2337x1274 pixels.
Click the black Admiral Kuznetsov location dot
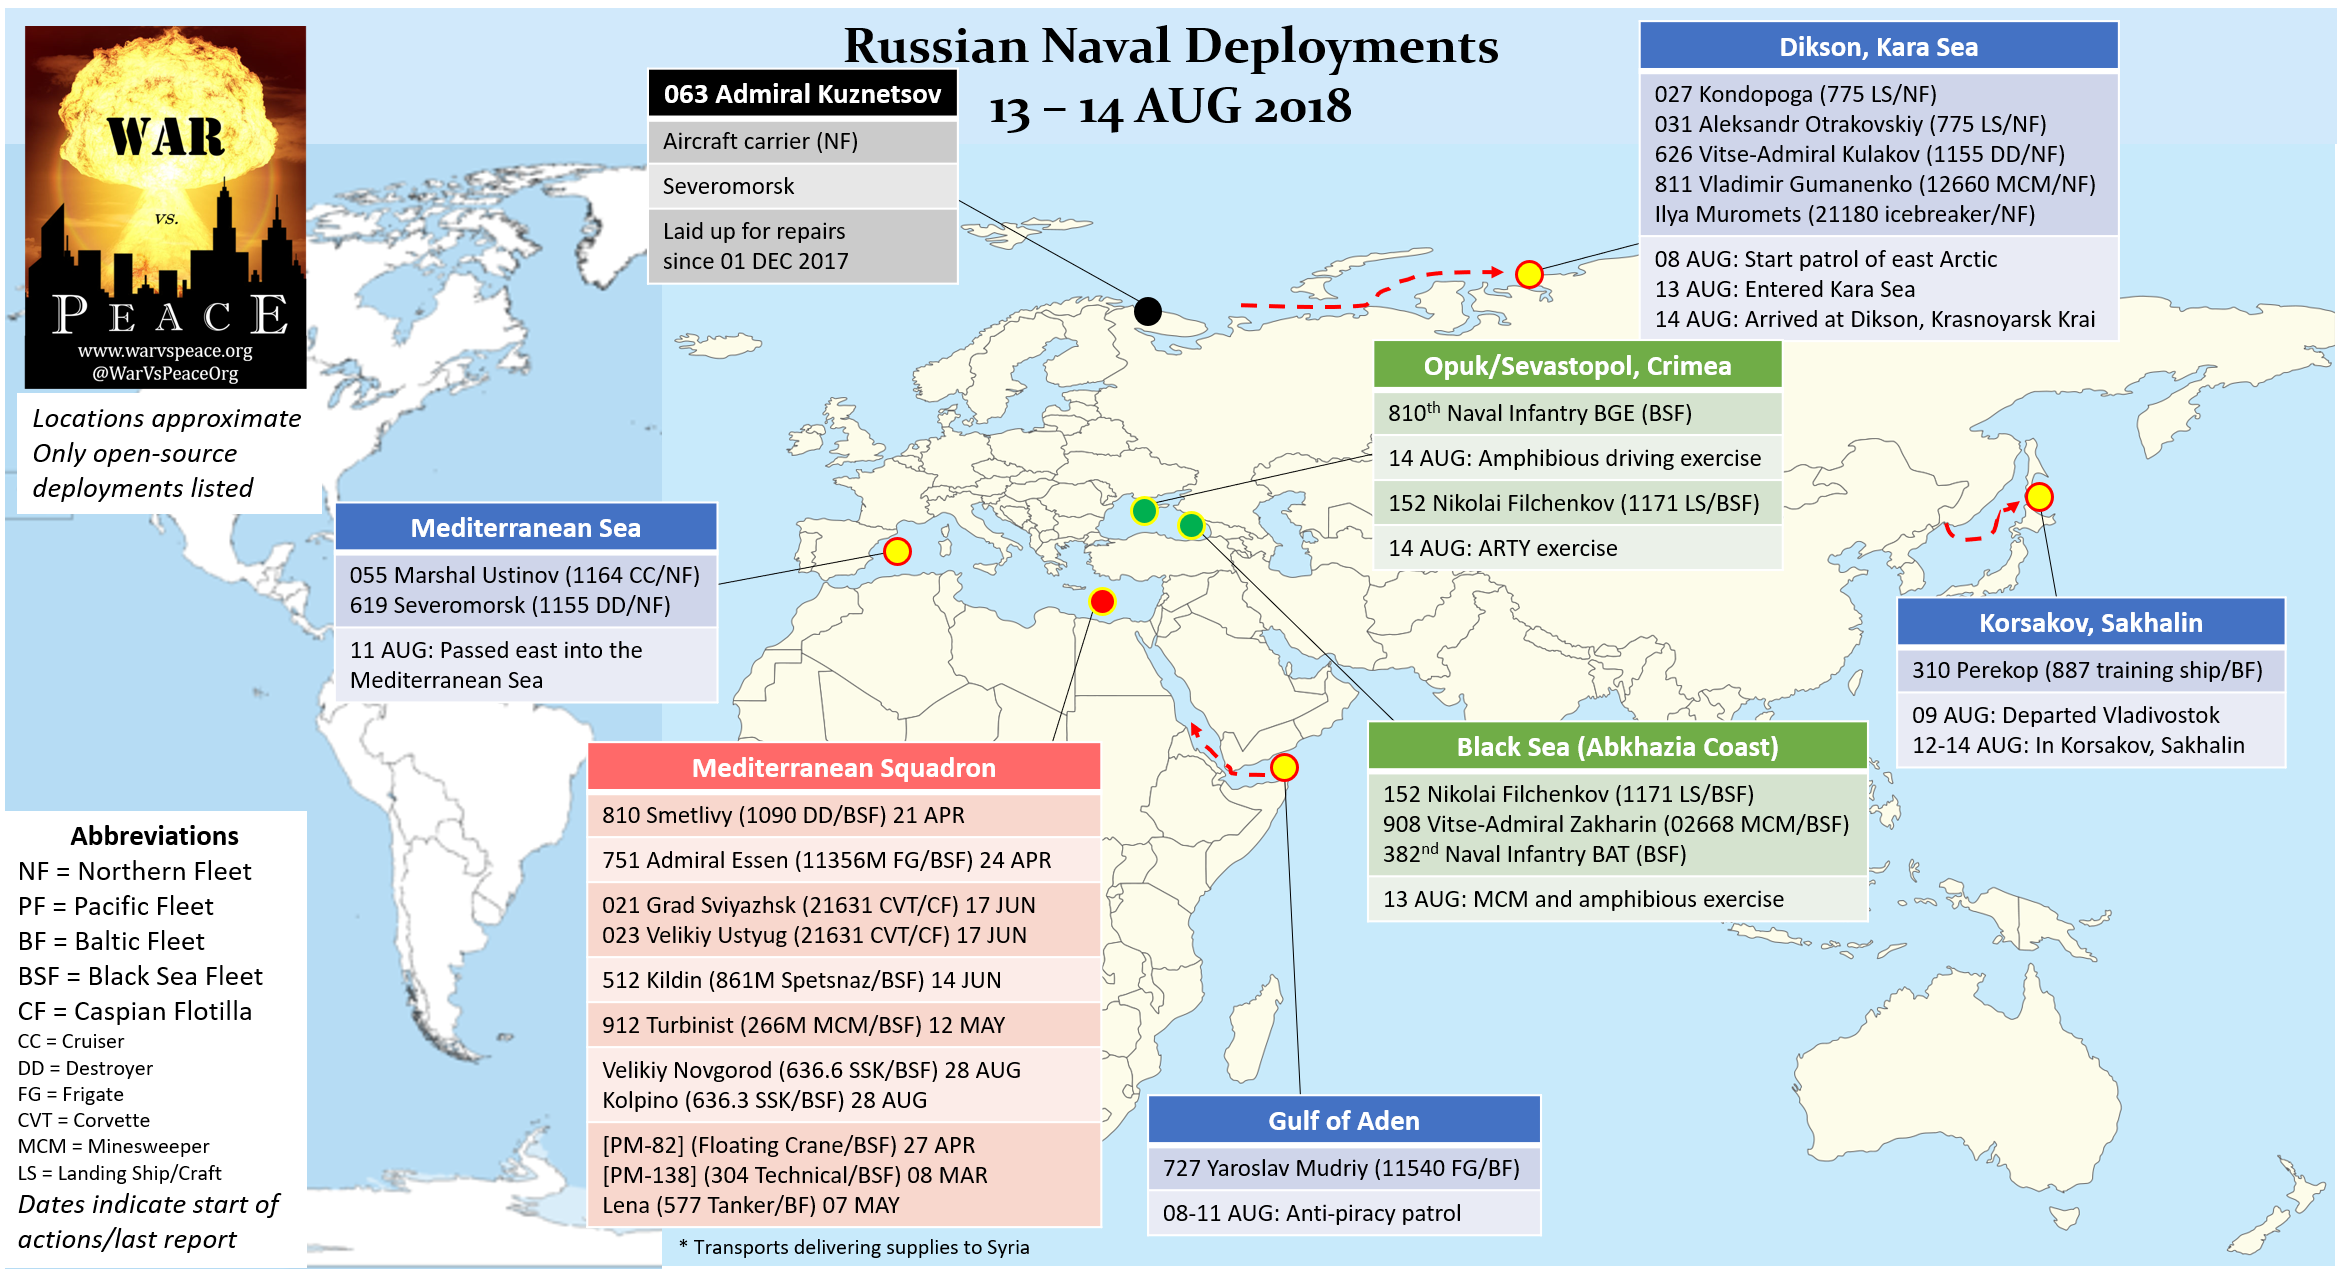click(x=1147, y=311)
